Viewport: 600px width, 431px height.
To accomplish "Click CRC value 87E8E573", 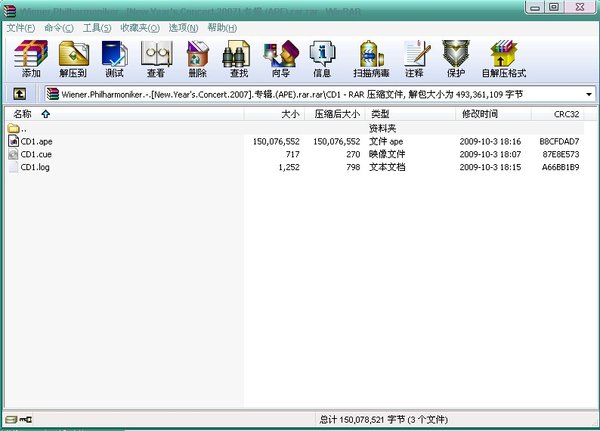I will [x=561, y=154].
